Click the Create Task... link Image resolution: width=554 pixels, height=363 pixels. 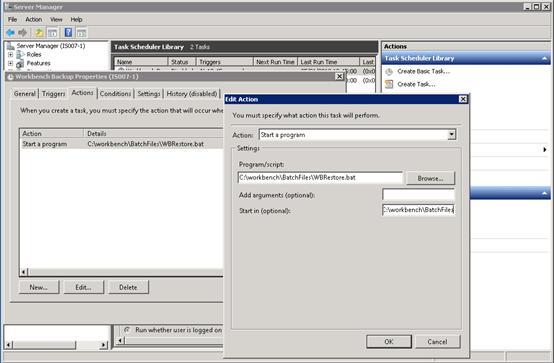click(x=416, y=84)
